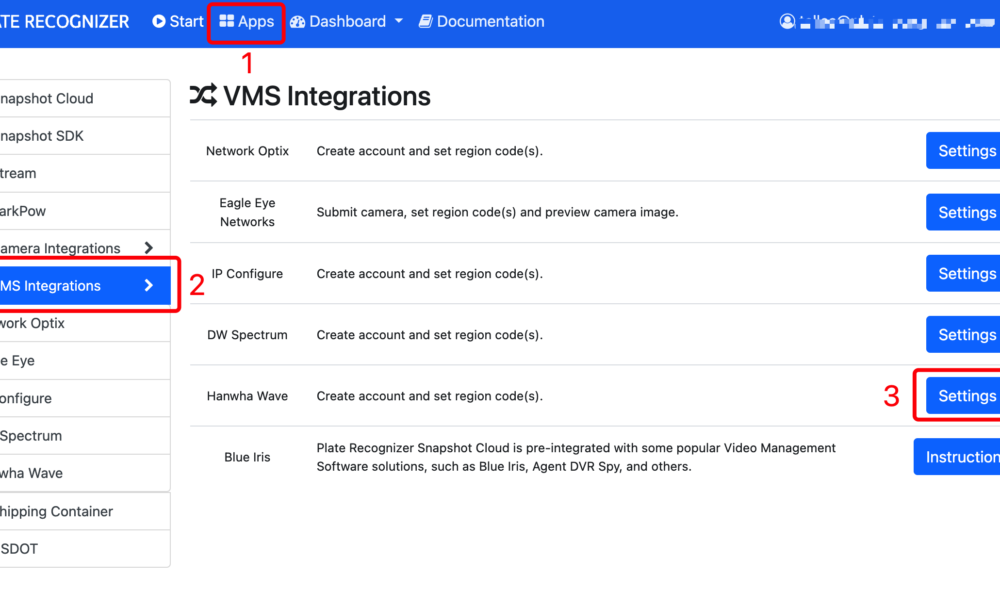Click the IP Configure row name
The image size is (1000, 592).
pyautogui.click(x=247, y=274)
